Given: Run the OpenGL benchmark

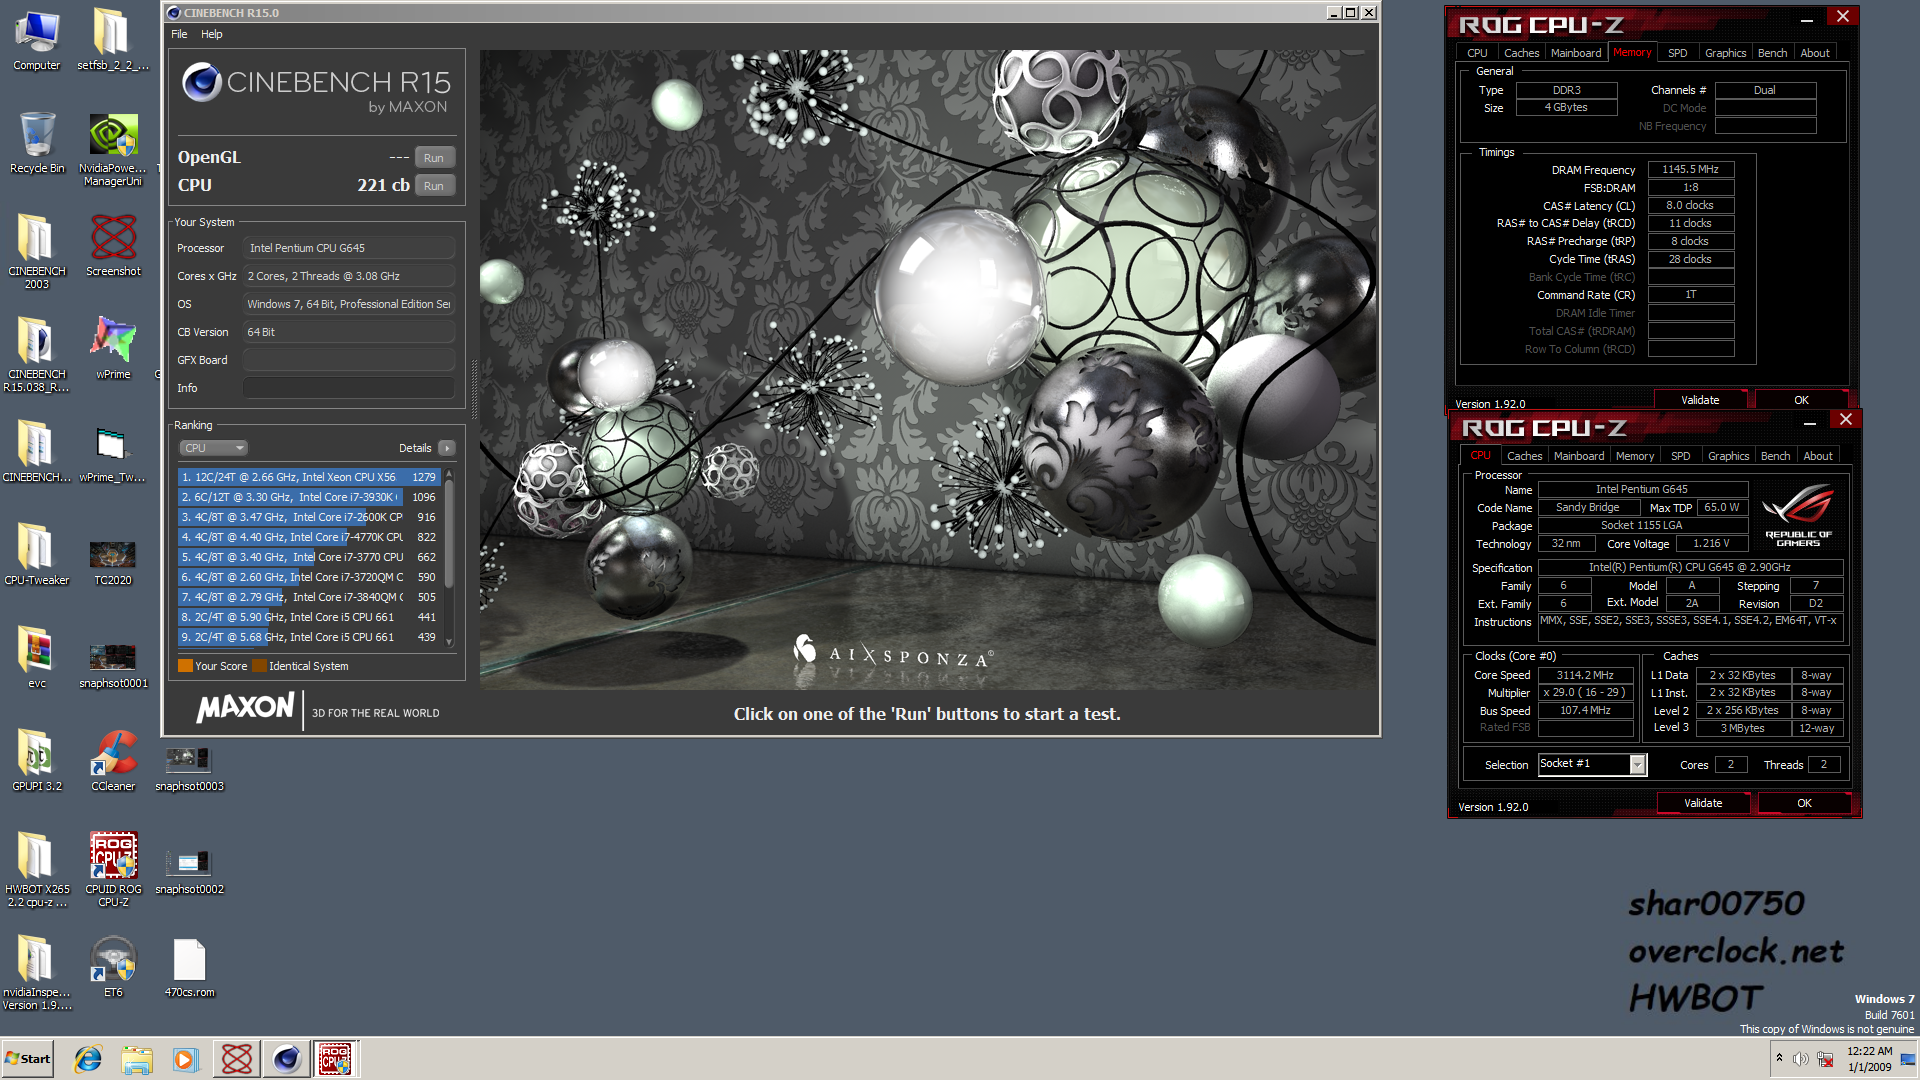Looking at the screenshot, I should pos(434,158).
